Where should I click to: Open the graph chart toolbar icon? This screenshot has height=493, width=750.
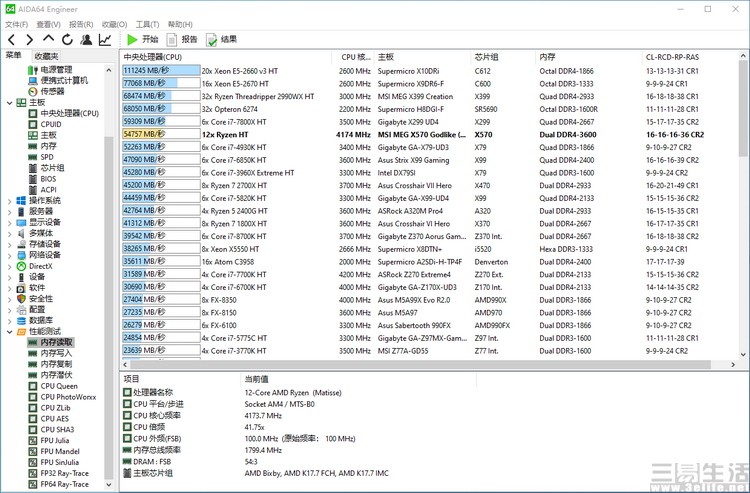coord(105,40)
